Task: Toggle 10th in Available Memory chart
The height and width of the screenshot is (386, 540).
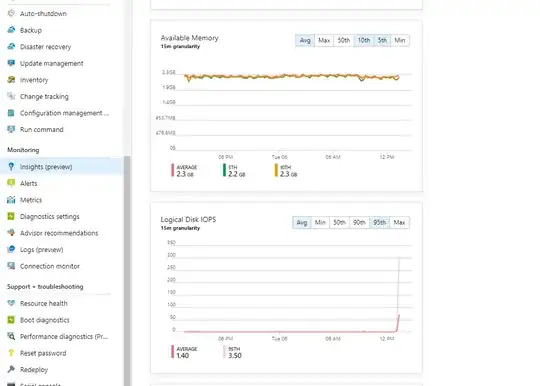Action: point(364,40)
